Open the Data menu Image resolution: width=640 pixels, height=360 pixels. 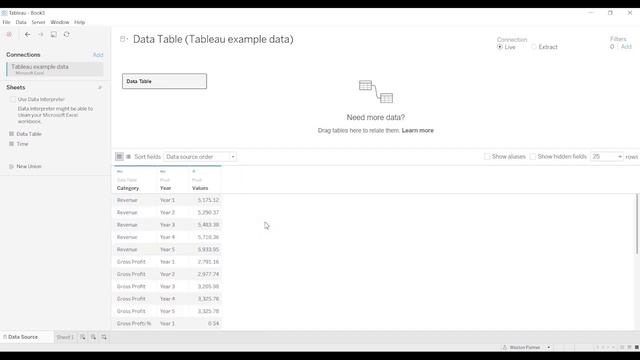click(x=21, y=22)
